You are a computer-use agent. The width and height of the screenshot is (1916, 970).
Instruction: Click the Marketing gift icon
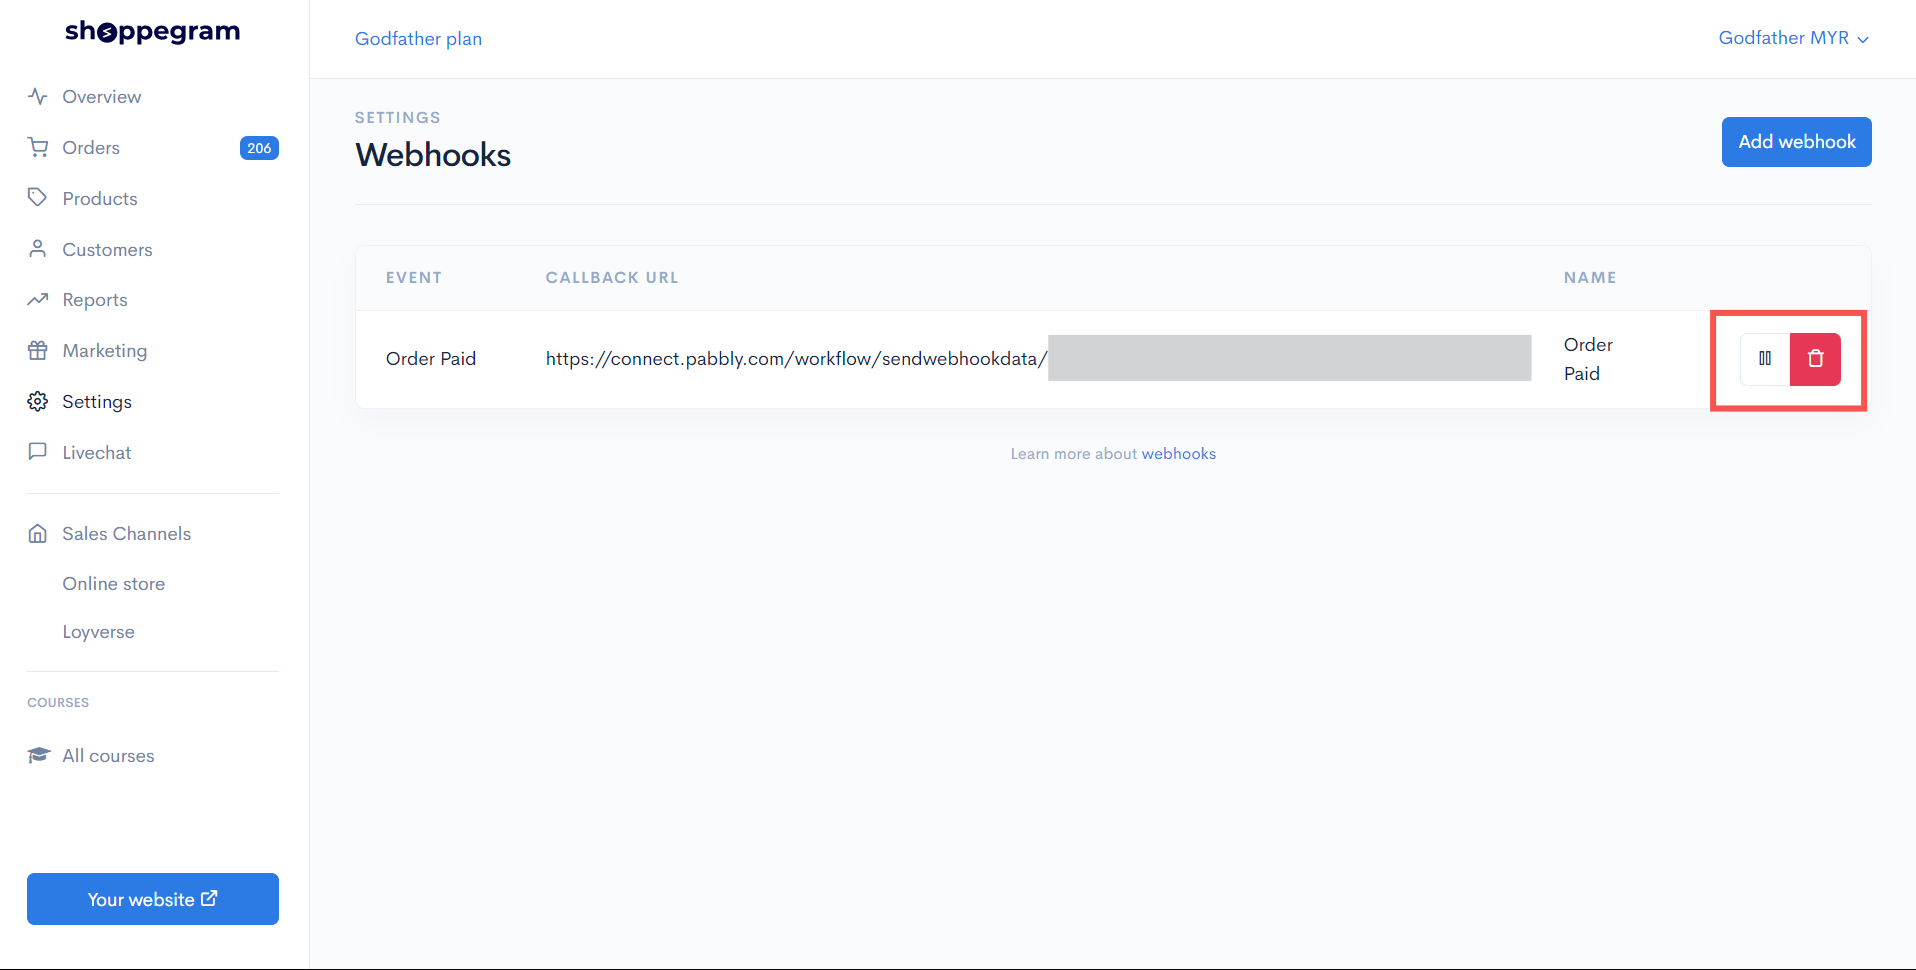(38, 351)
